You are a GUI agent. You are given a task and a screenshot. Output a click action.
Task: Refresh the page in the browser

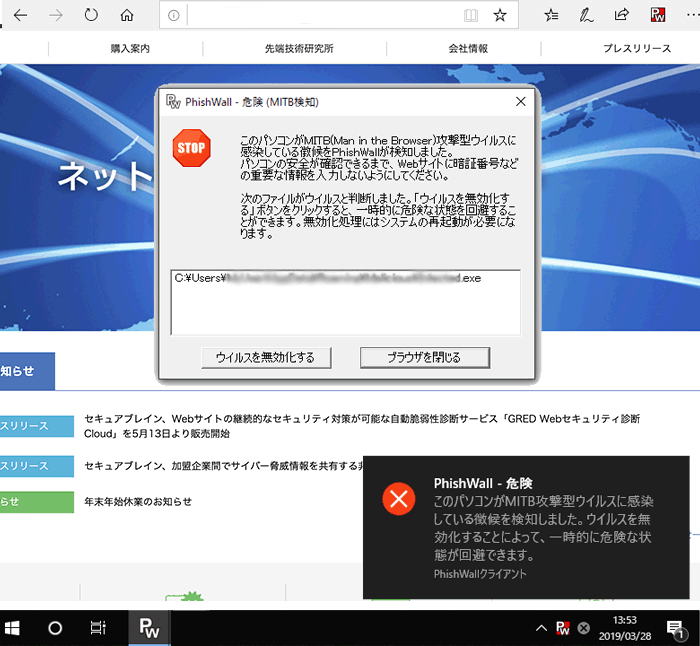(91, 15)
